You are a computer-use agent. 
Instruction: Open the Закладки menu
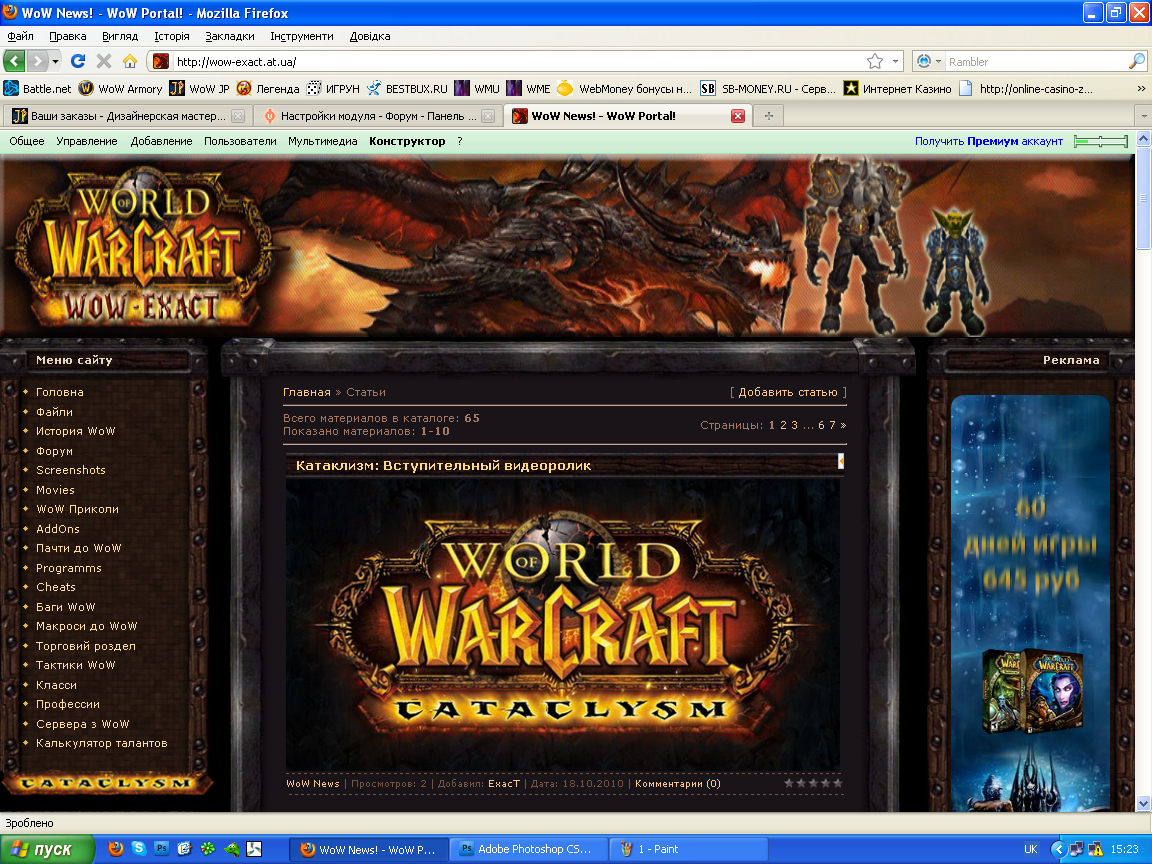tap(230, 36)
